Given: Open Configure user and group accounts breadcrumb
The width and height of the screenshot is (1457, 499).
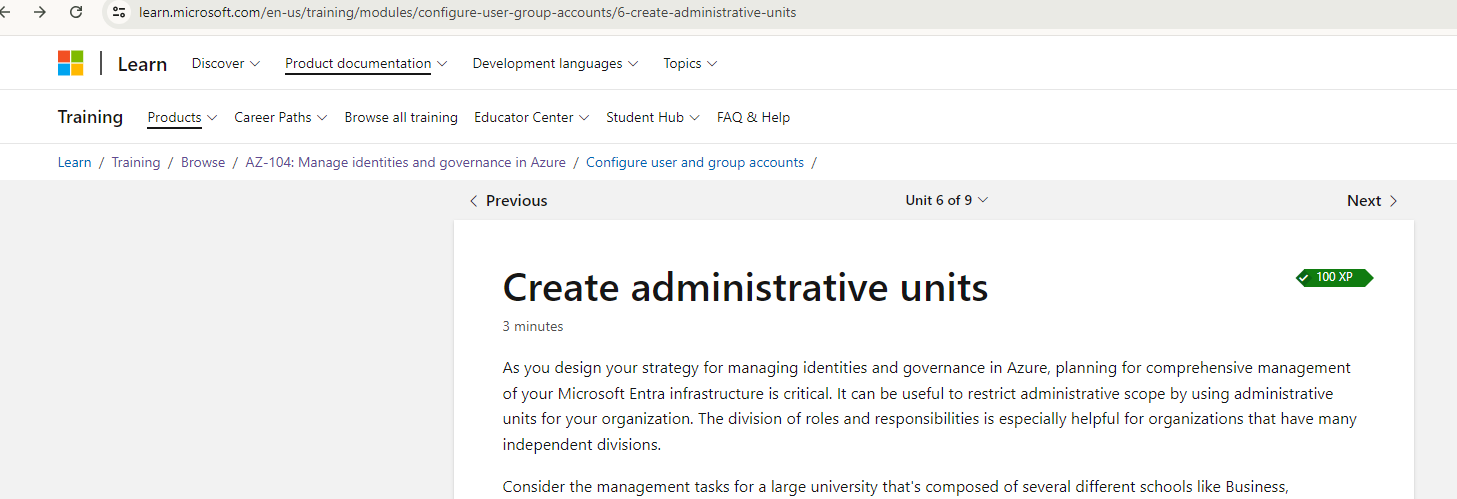Looking at the screenshot, I should click(x=695, y=162).
